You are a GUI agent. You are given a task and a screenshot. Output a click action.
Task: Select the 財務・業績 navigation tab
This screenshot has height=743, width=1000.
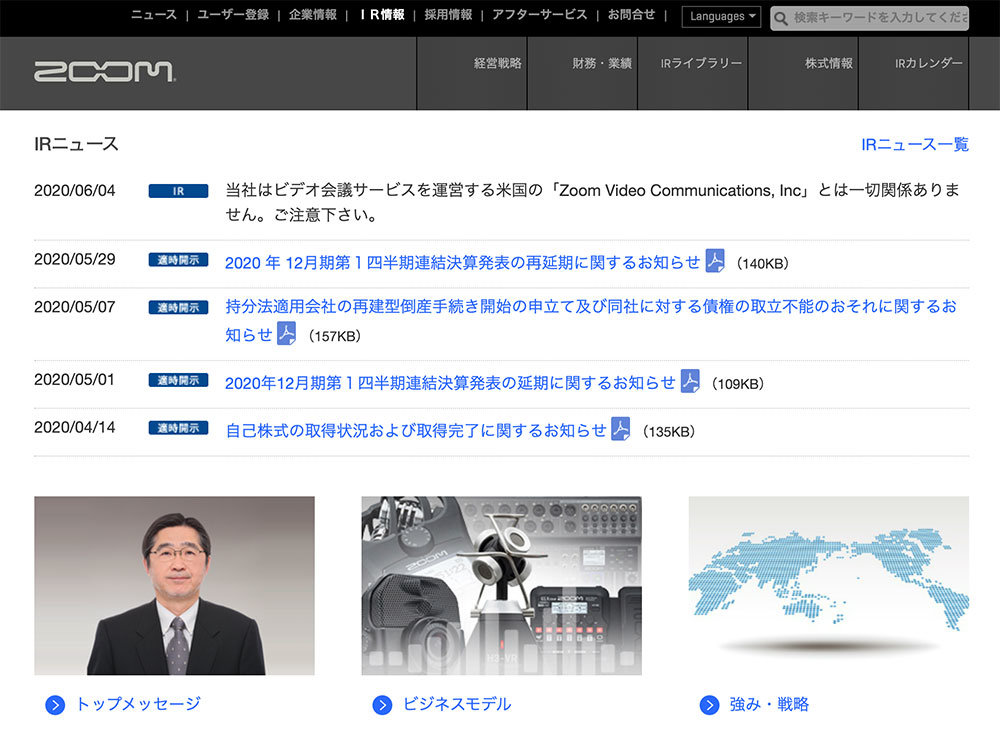pos(582,73)
